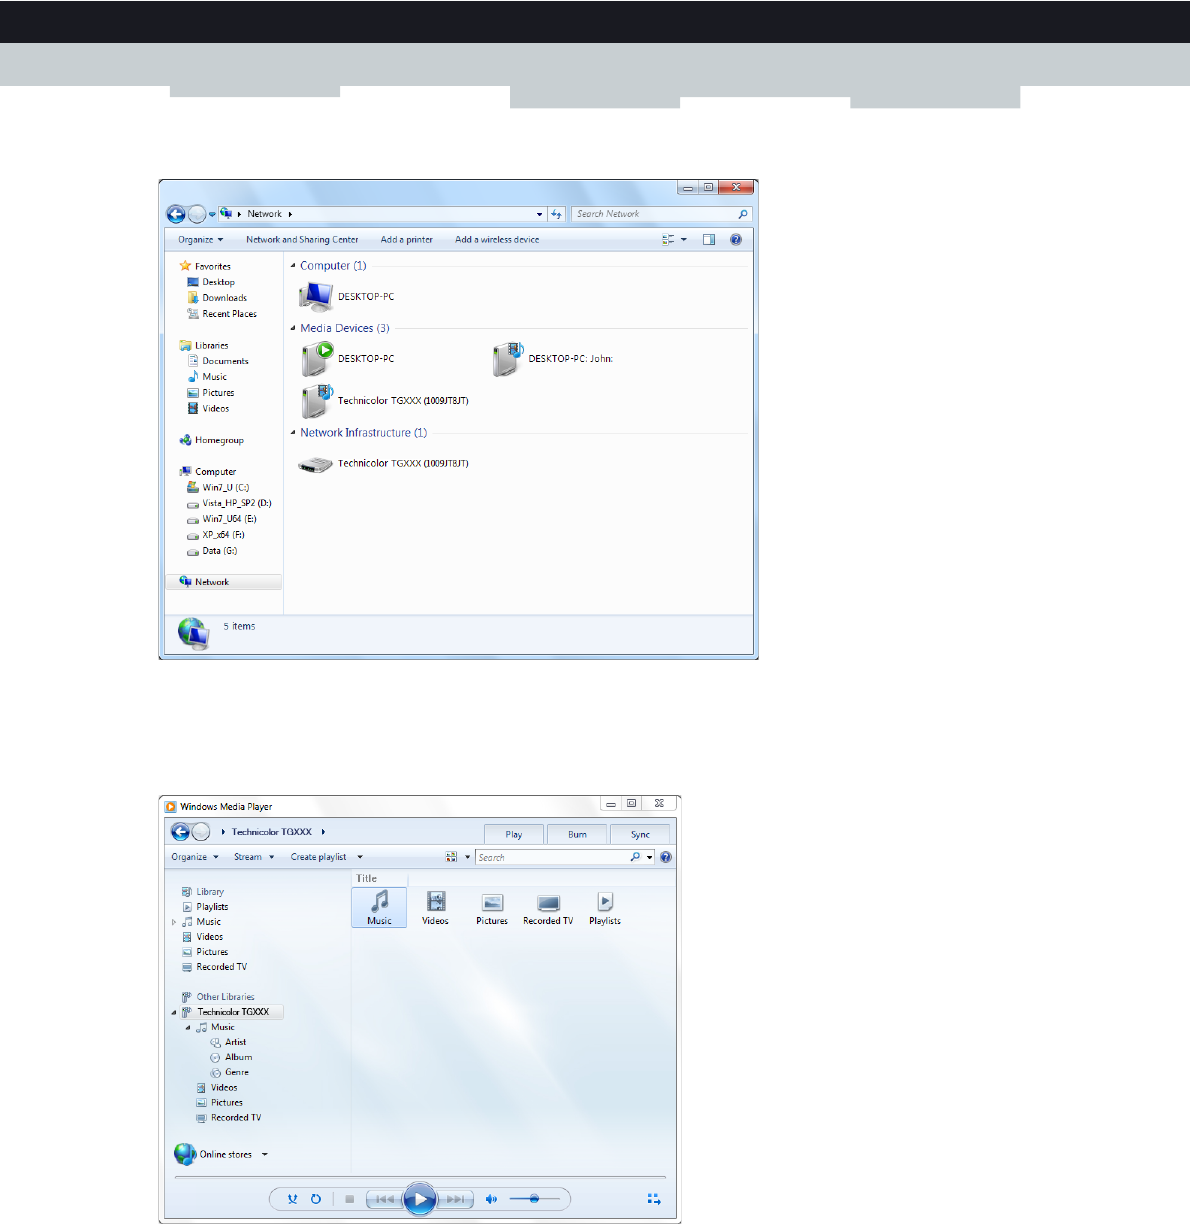The width and height of the screenshot is (1190, 1224).
Task: Click Add a wireless device
Action: pos(497,240)
